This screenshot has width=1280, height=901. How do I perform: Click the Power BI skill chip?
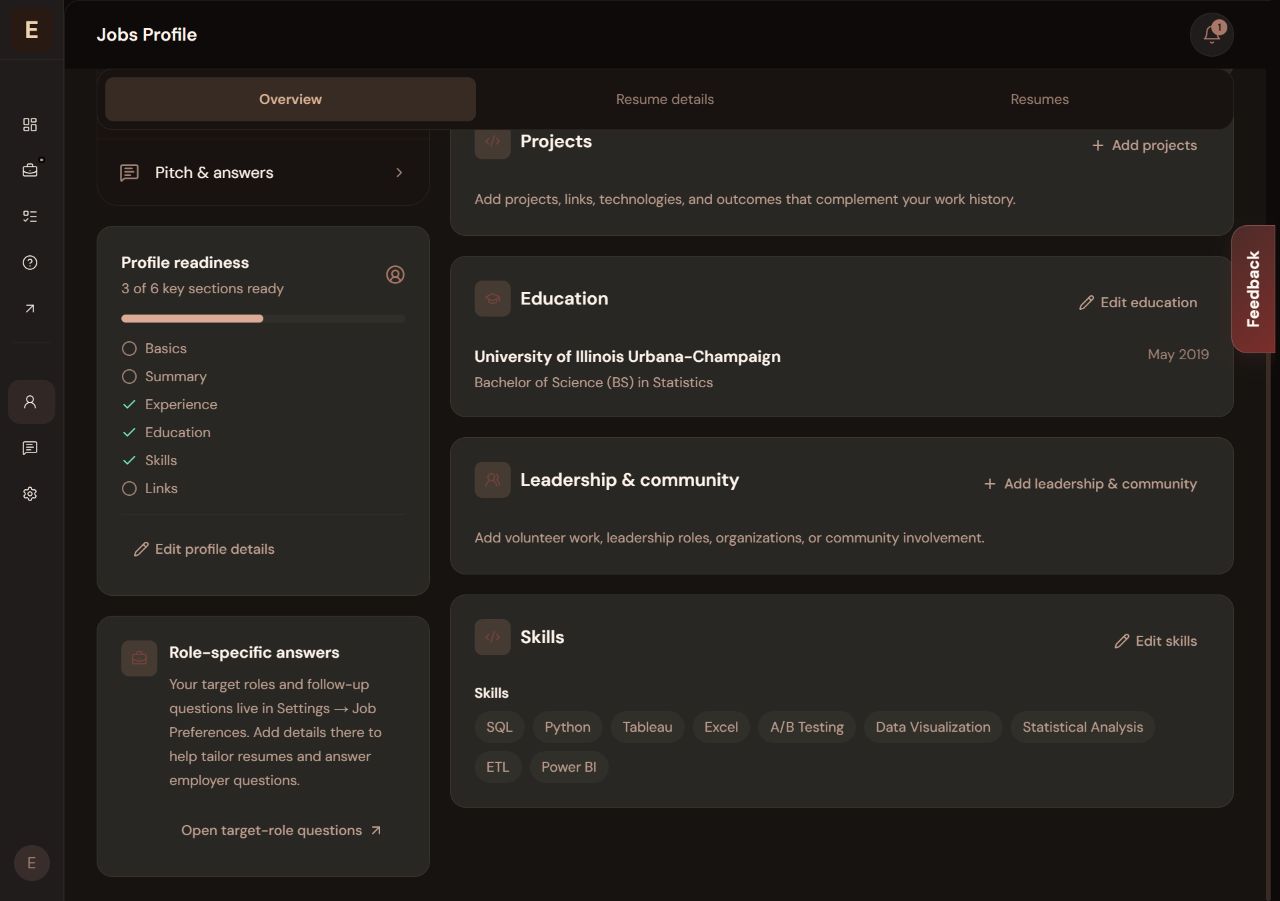pos(569,767)
